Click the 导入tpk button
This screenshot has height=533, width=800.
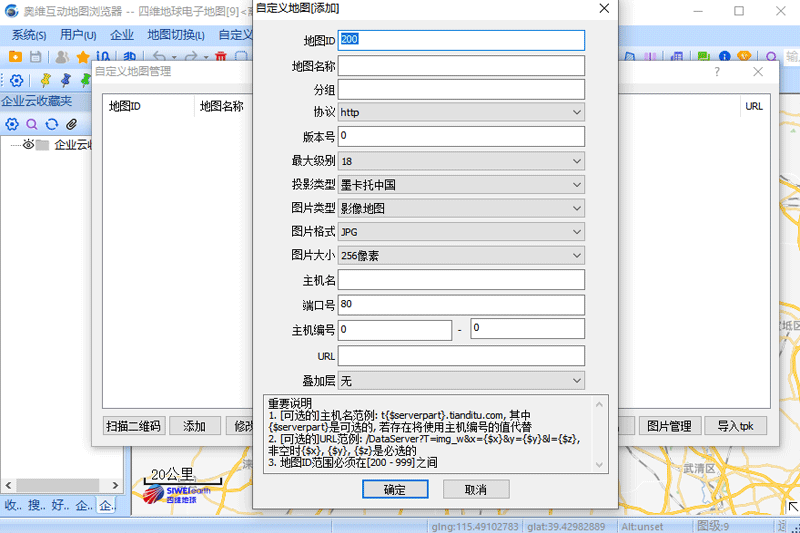coord(735,426)
